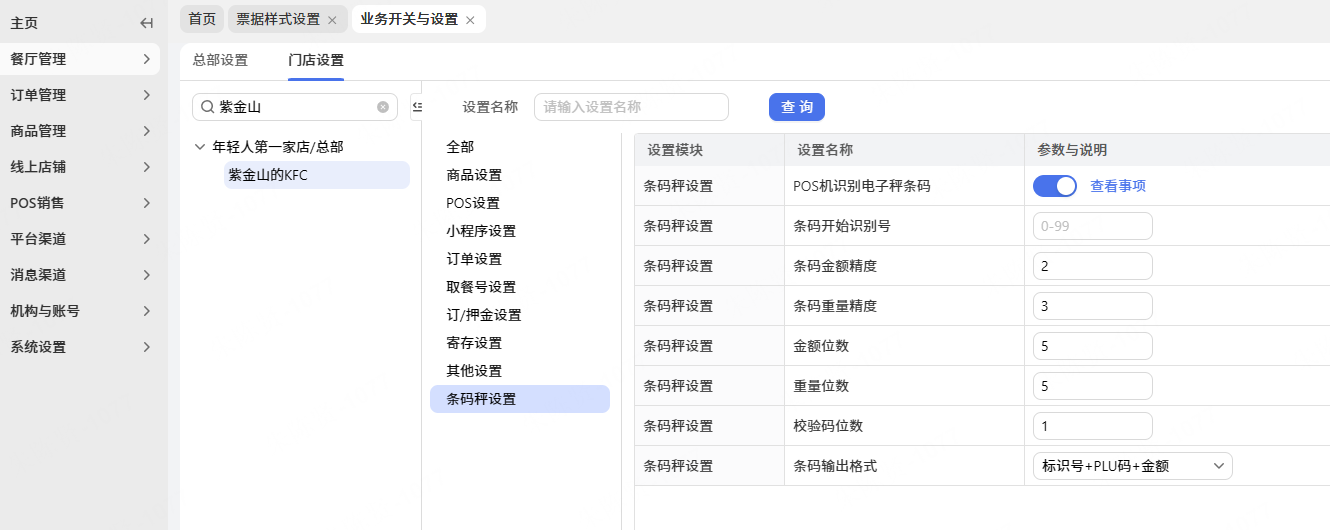Close the 票据样式设置 tab

pyautogui.click(x=332, y=20)
